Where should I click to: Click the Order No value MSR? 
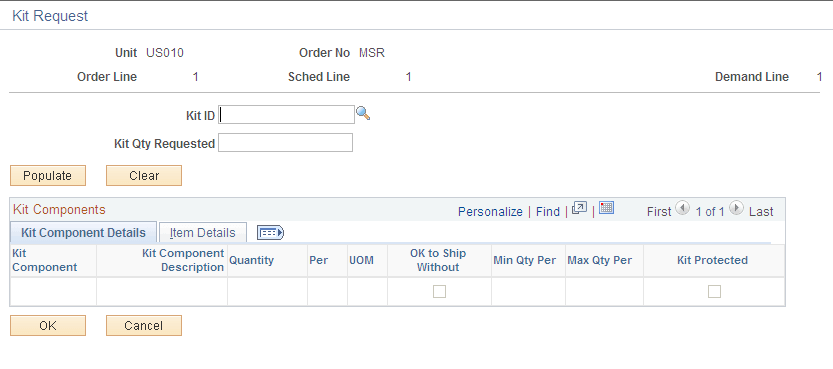[372, 53]
